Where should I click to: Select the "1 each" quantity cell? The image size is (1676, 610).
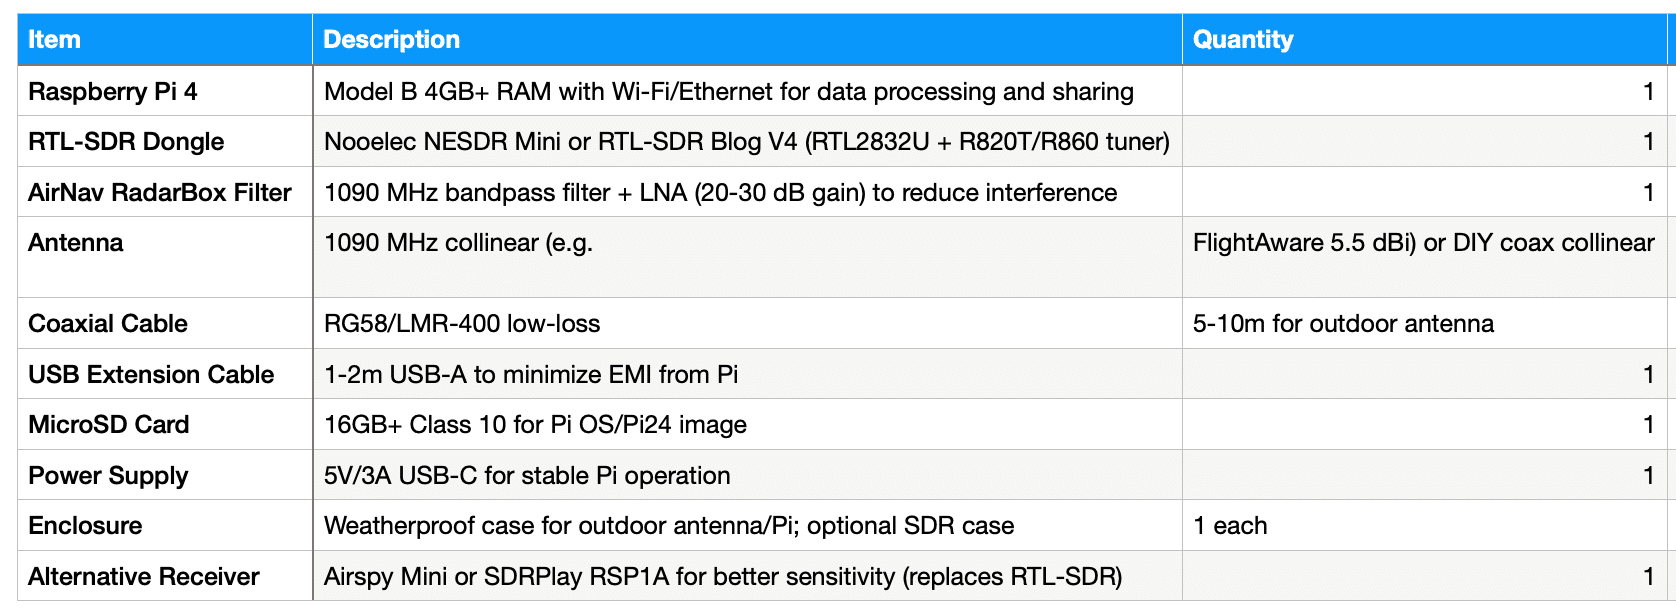pyautogui.click(x=1230, y=526)
